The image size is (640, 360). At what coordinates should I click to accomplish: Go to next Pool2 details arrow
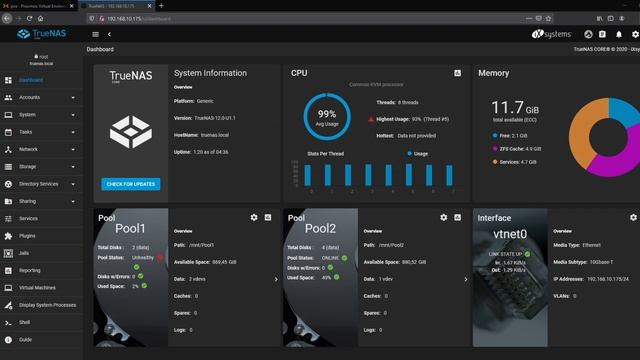(x=466, y=279)
